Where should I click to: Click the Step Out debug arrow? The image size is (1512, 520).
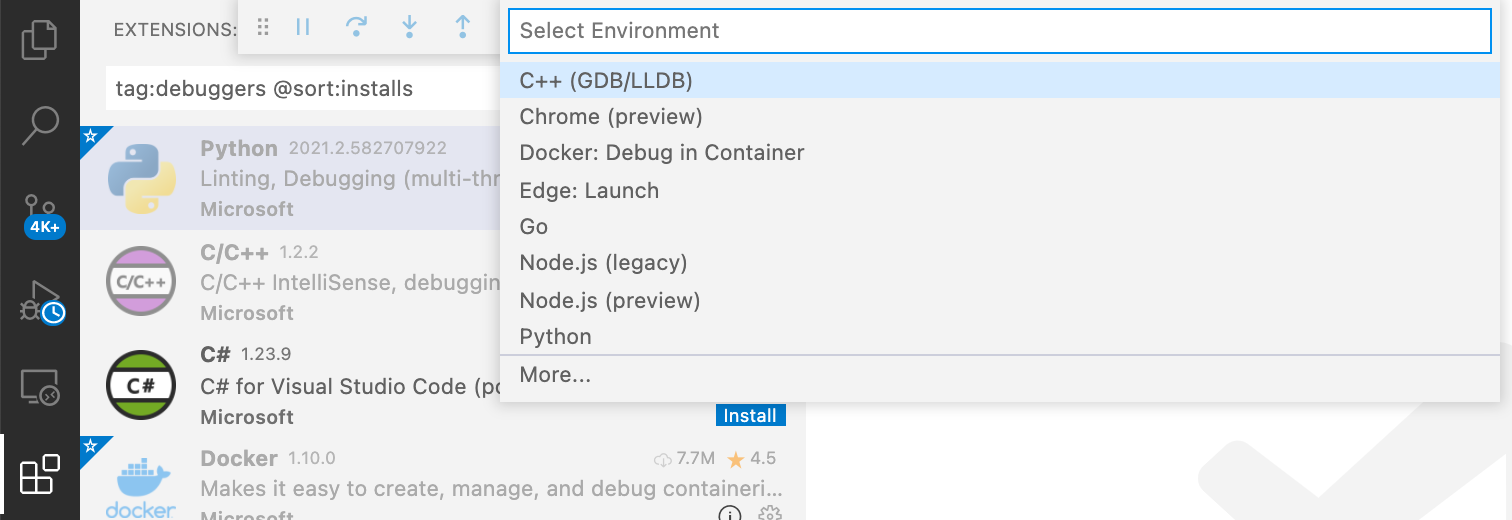pyautogui.click(x=462, y=28)
